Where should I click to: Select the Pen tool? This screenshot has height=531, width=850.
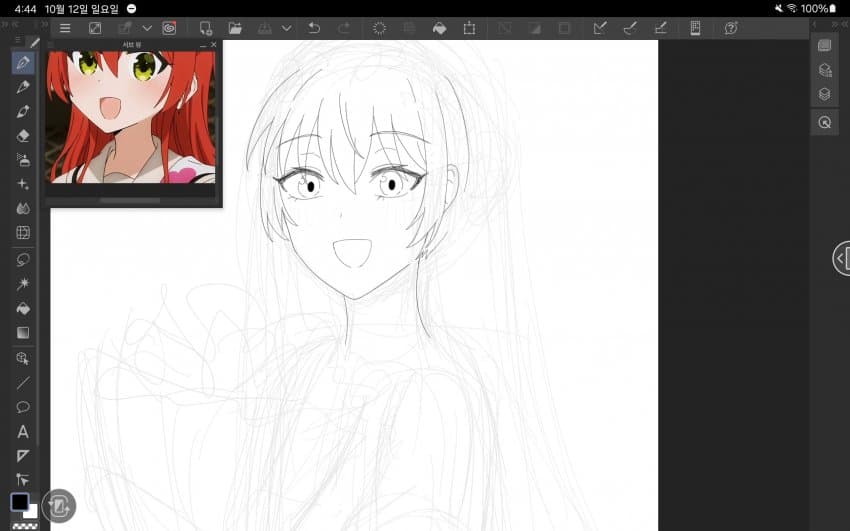tap(24, 63)
